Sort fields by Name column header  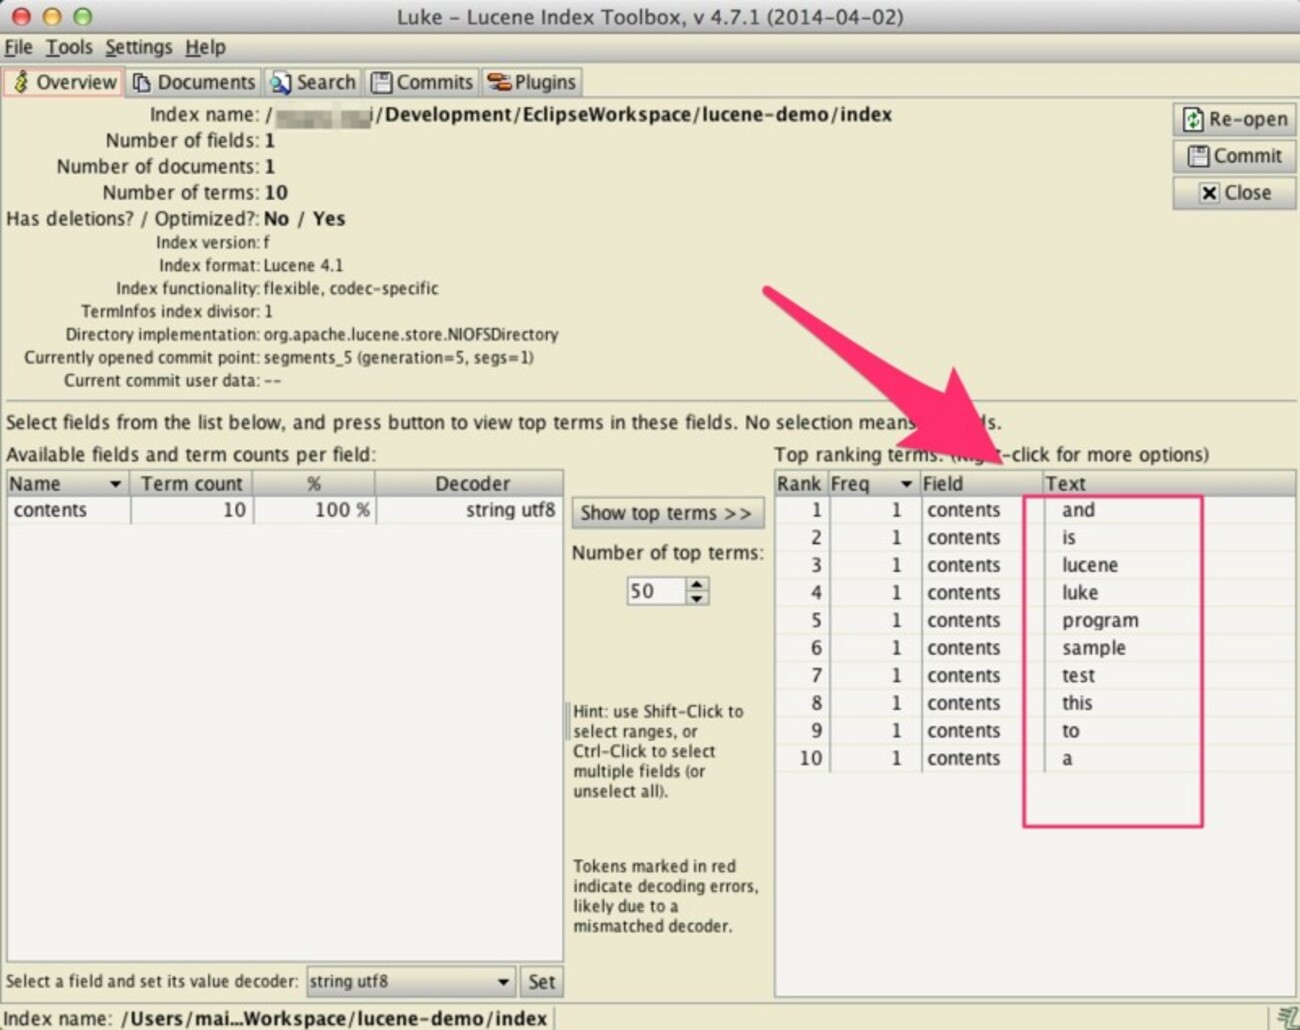[68, 484]
